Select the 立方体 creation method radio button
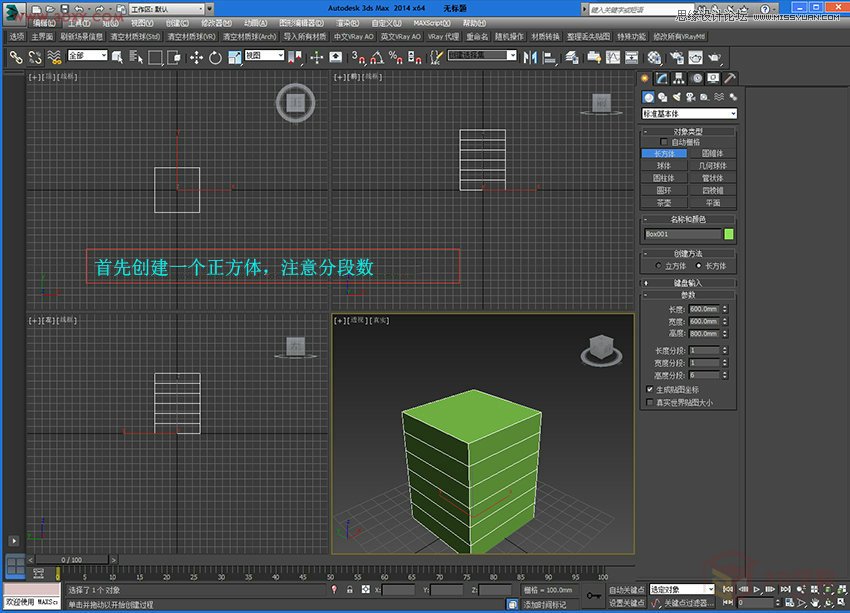Image resolution: width=850 pixels, height=613 pixels. [659, 266]
